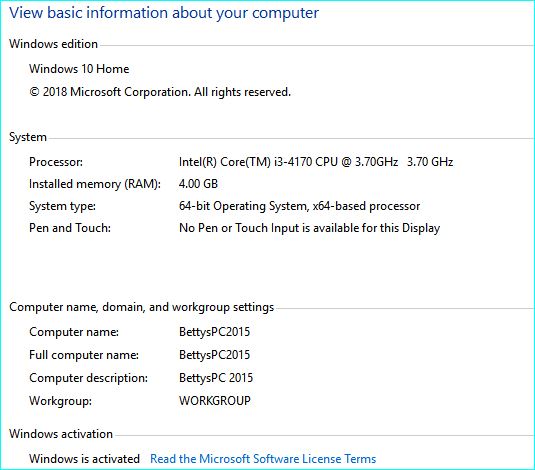Click the Pen and Touch label

70,228
